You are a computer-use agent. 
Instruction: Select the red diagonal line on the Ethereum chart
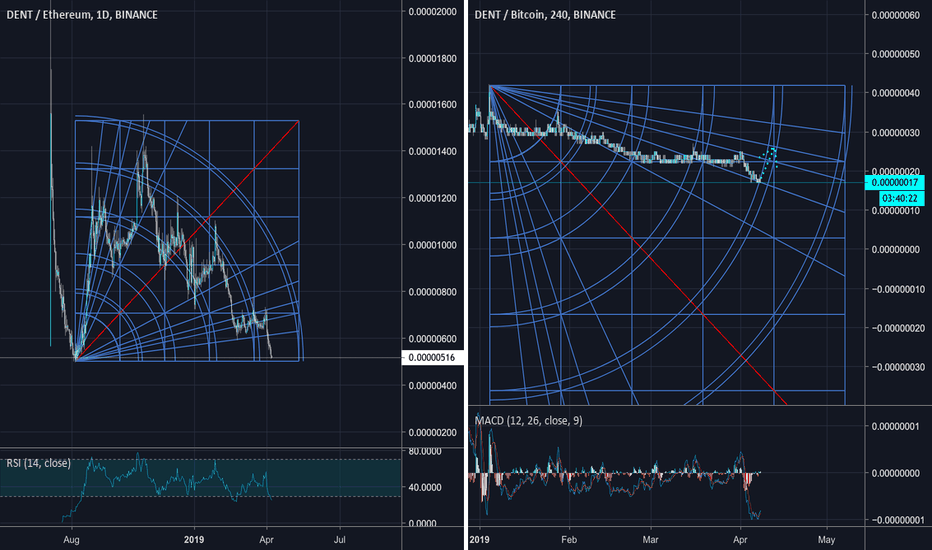tap(187, 241)
